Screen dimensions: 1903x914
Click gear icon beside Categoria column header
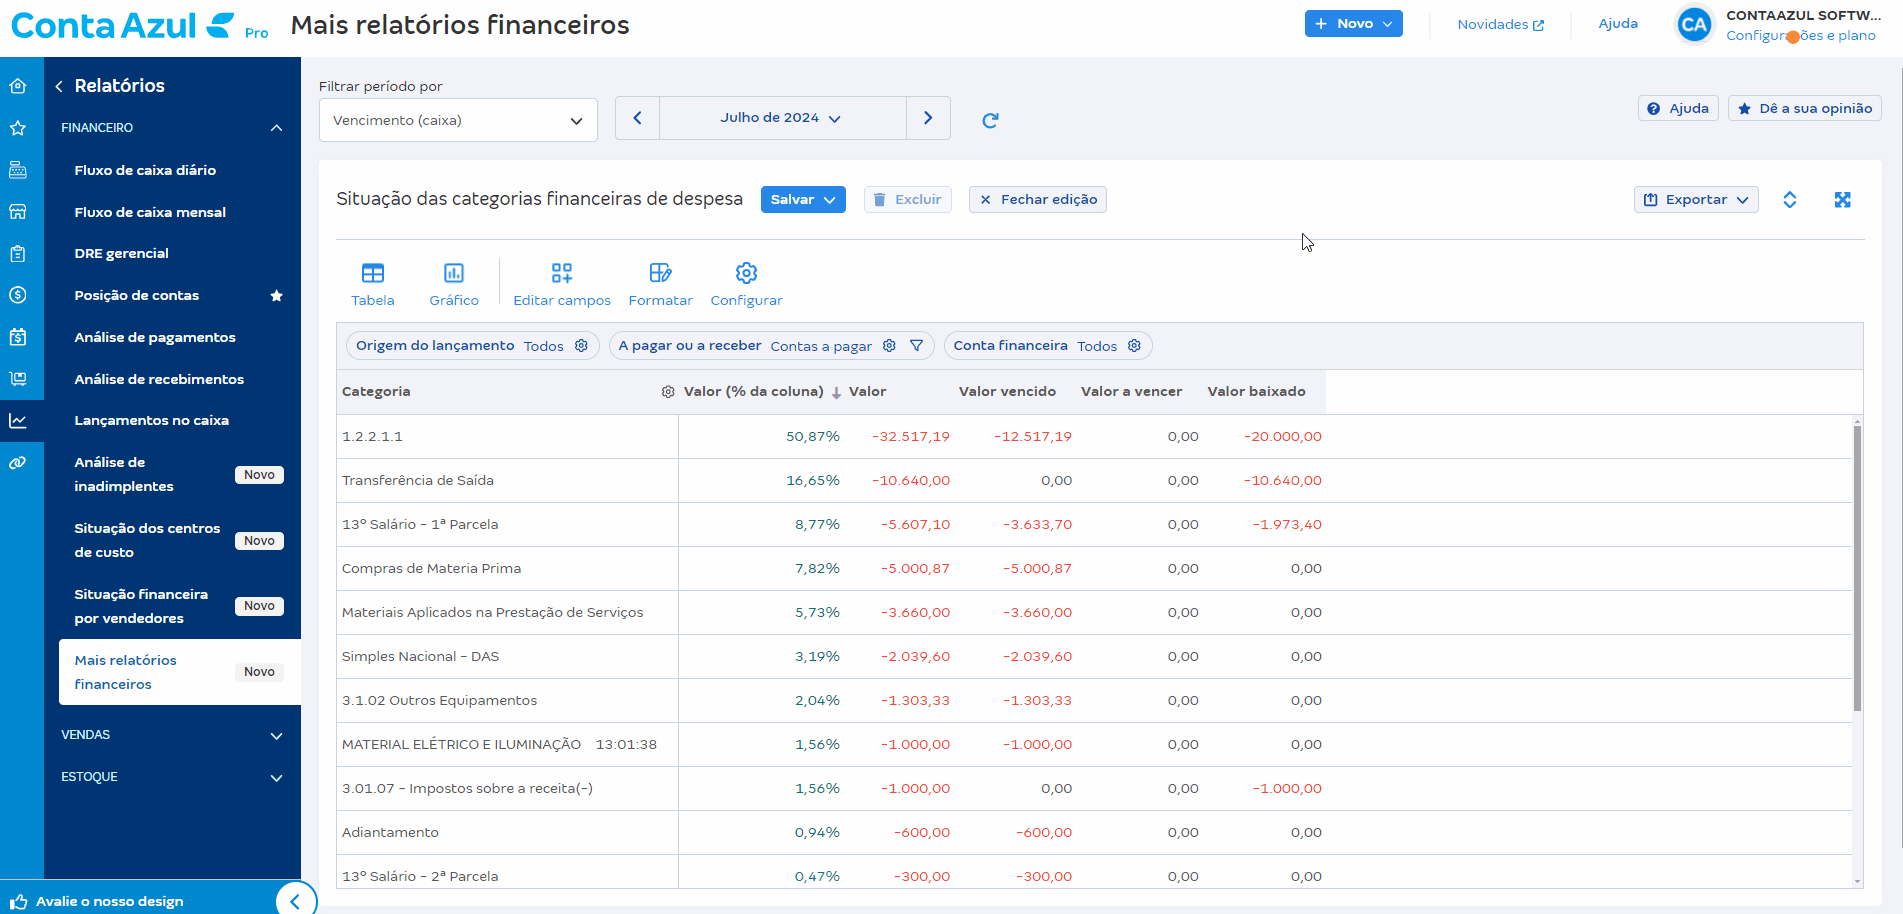click(668, 392)
